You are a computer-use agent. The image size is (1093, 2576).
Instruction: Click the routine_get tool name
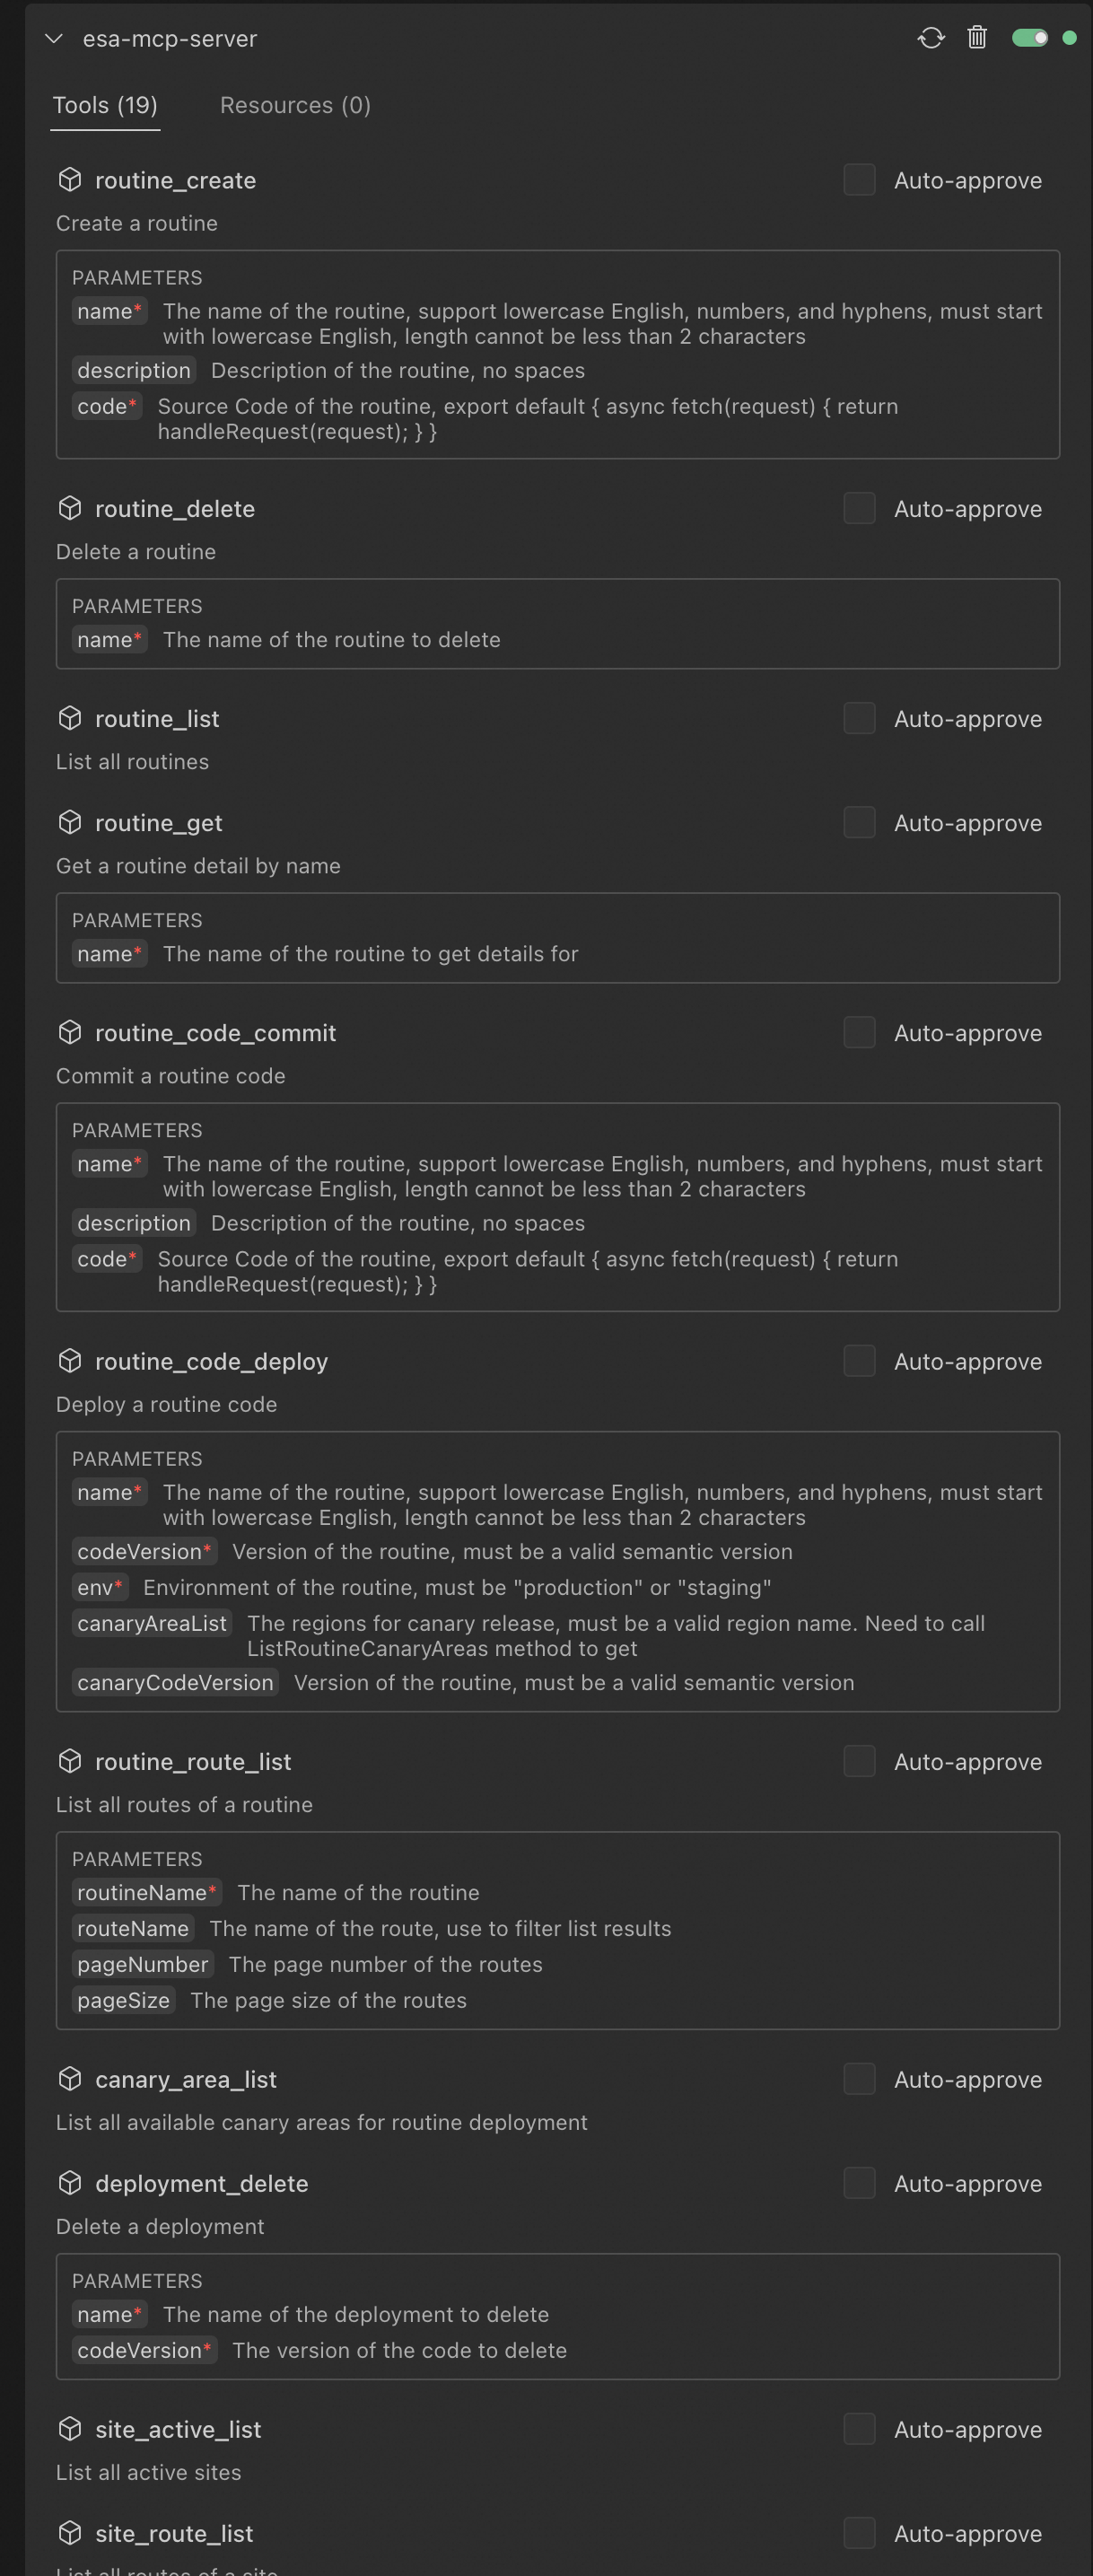tap(158, 823)
